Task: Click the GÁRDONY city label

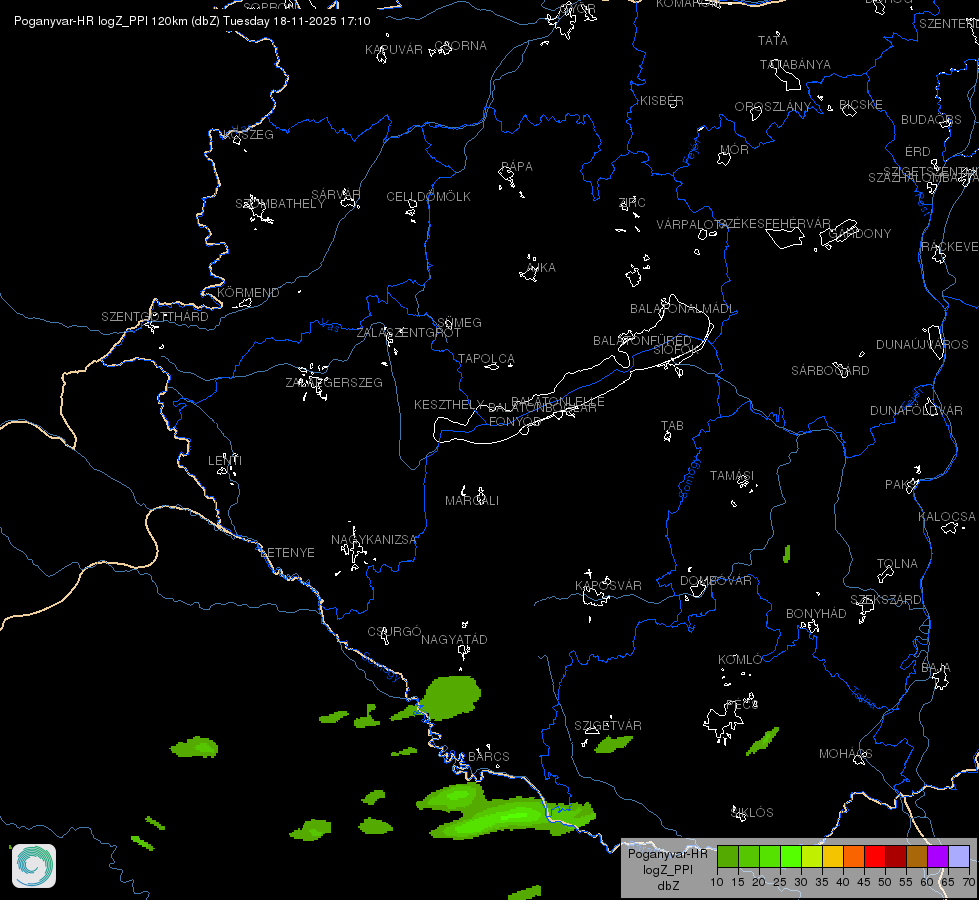Action: pyautogui.click(x=860, y=234)
